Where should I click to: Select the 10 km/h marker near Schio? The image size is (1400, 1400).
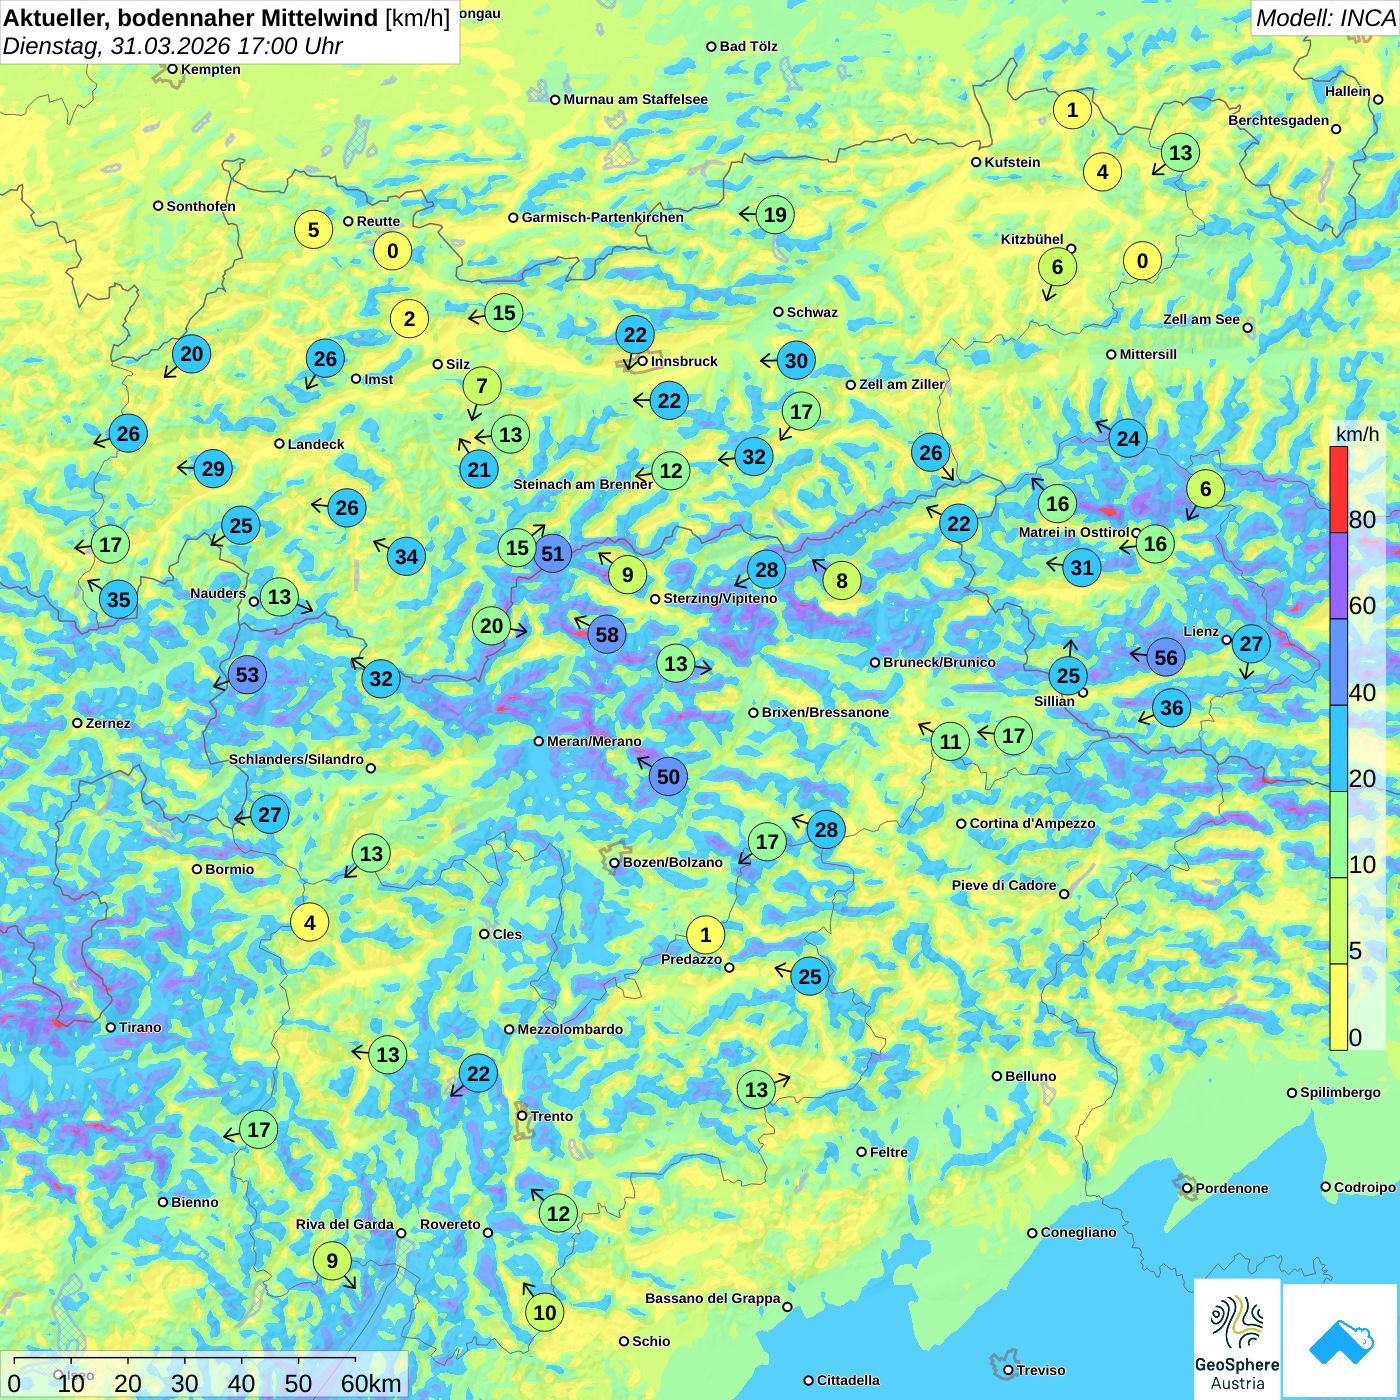click(x=544, y=1312)
